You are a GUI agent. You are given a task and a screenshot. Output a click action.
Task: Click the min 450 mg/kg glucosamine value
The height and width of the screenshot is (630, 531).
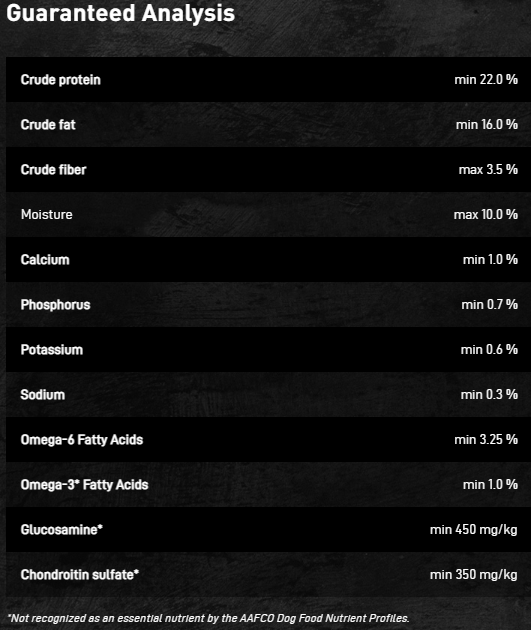click(474, 530)
